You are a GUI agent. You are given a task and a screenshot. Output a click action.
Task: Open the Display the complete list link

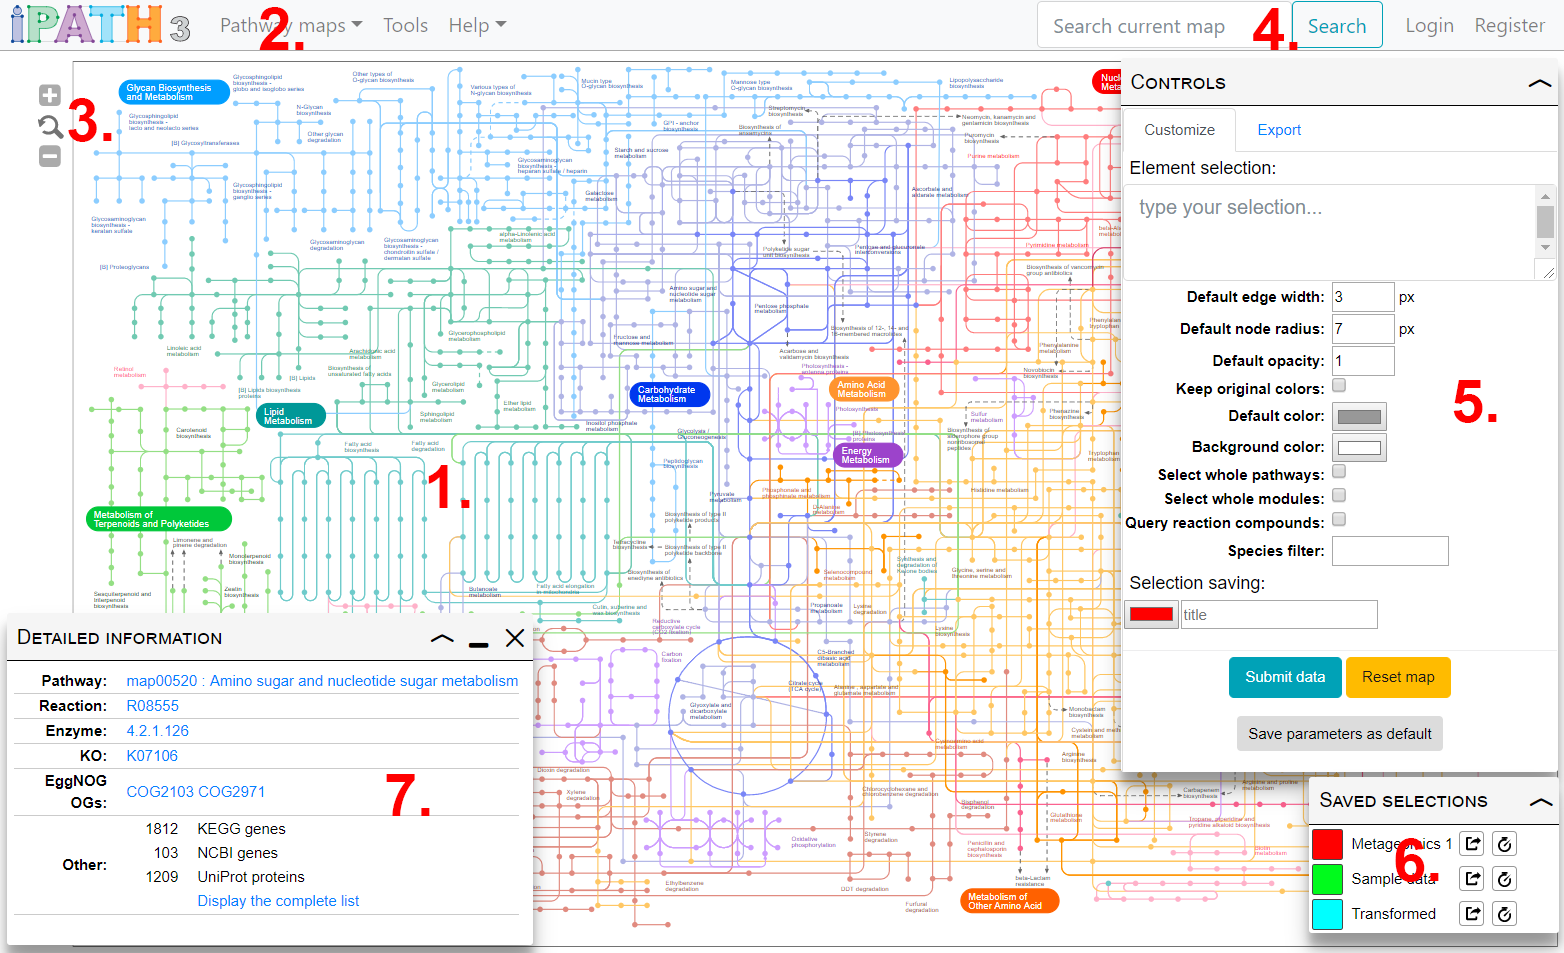coord(278,901)
